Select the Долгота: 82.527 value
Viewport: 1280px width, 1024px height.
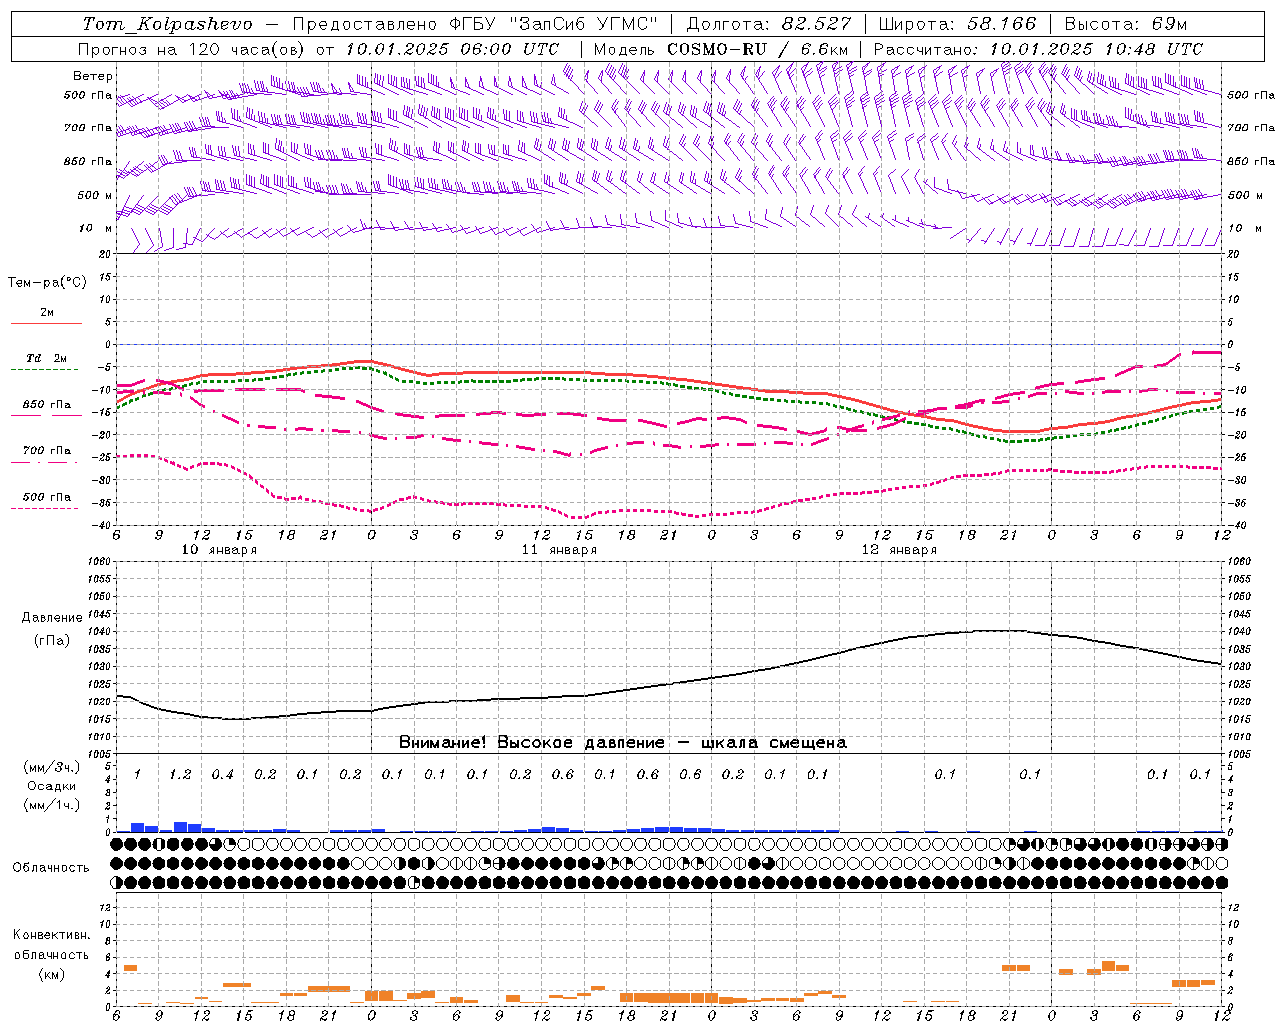[769, 24]
